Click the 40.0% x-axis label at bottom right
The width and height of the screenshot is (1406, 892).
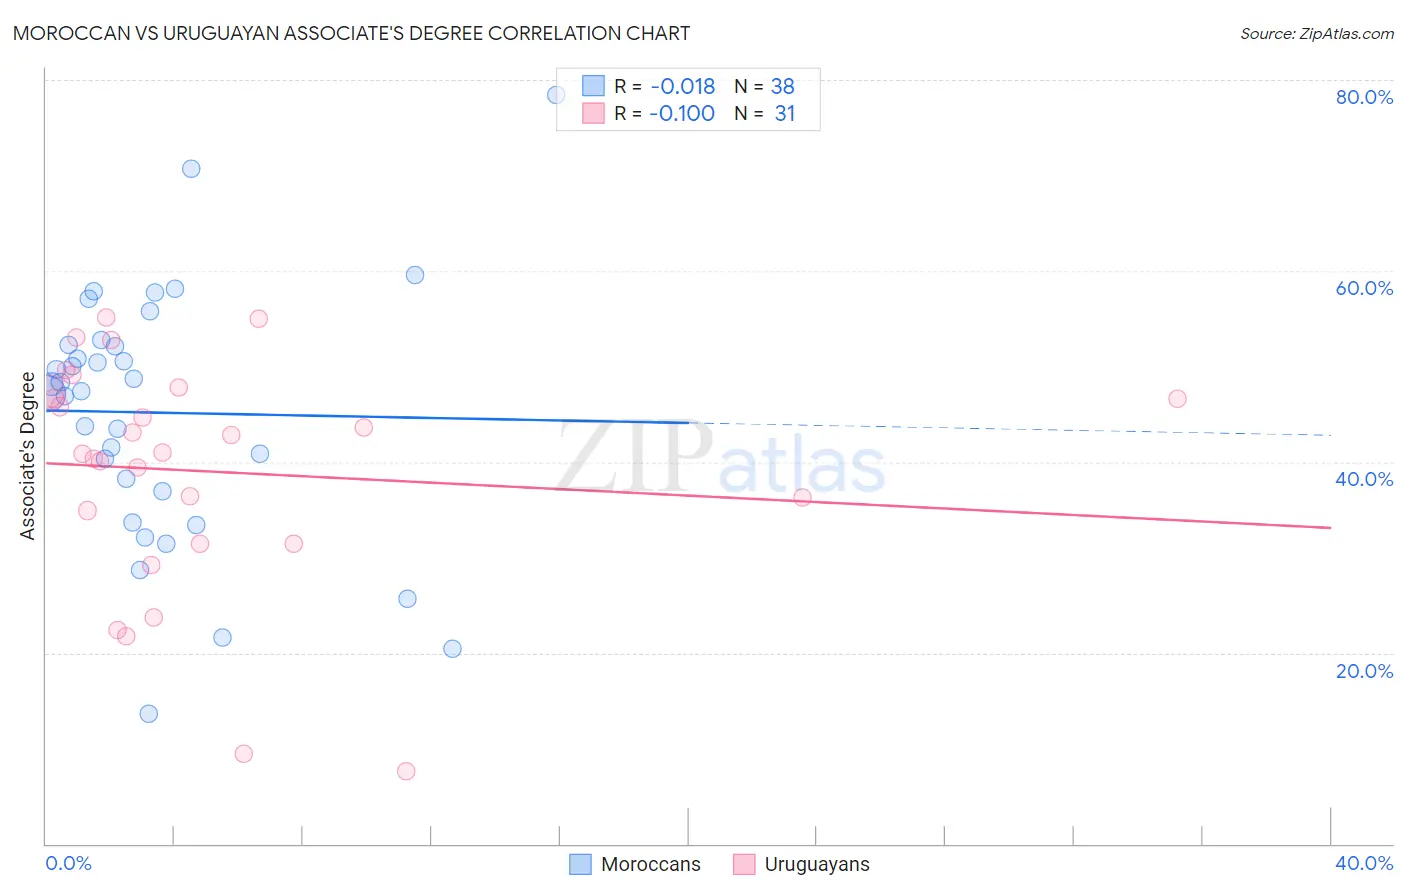pos(1364,863)
